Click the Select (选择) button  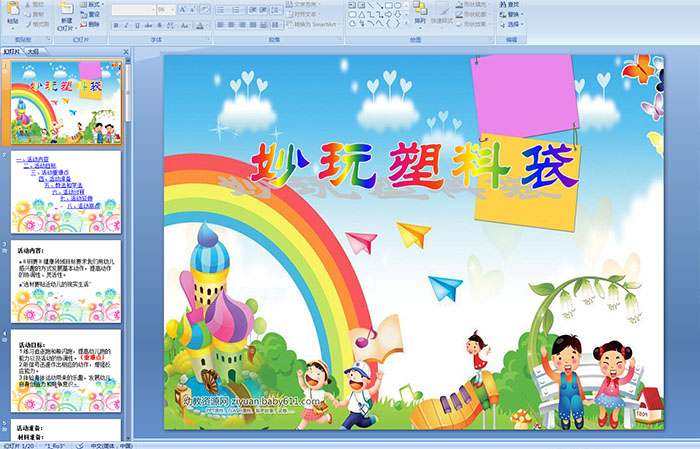click(x=511, y=24)
